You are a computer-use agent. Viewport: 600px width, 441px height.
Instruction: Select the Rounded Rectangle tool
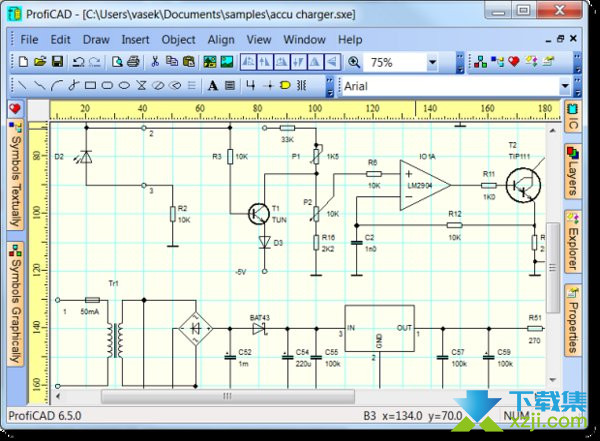[107, 85]
